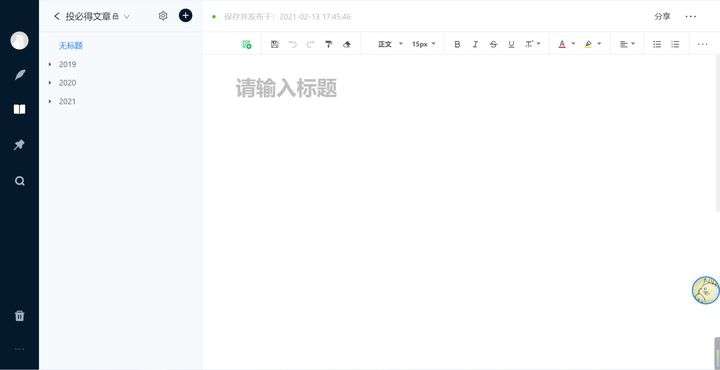Click the 2020 folder label

click(68, 83)
